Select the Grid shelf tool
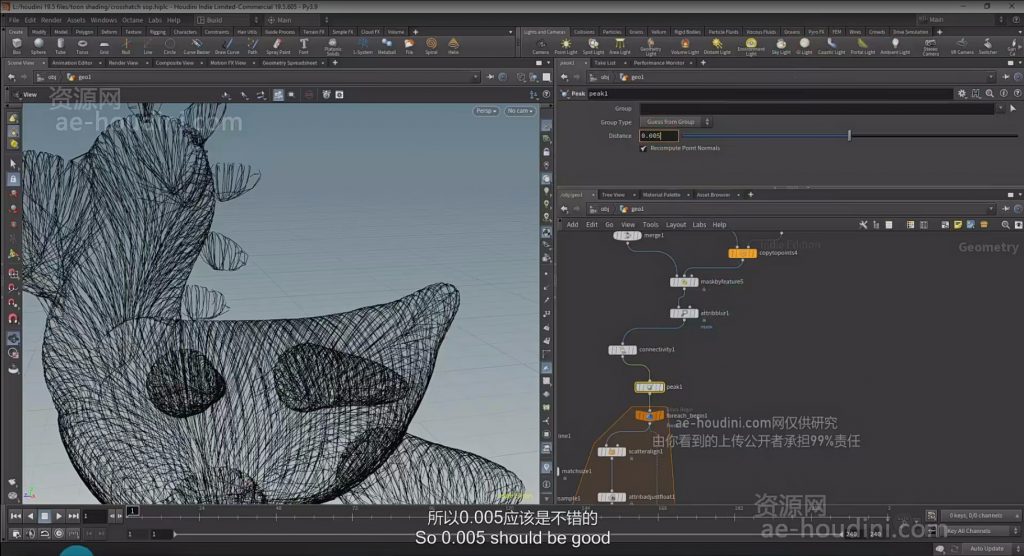The image size is (1024, 556). click(104, 46)
